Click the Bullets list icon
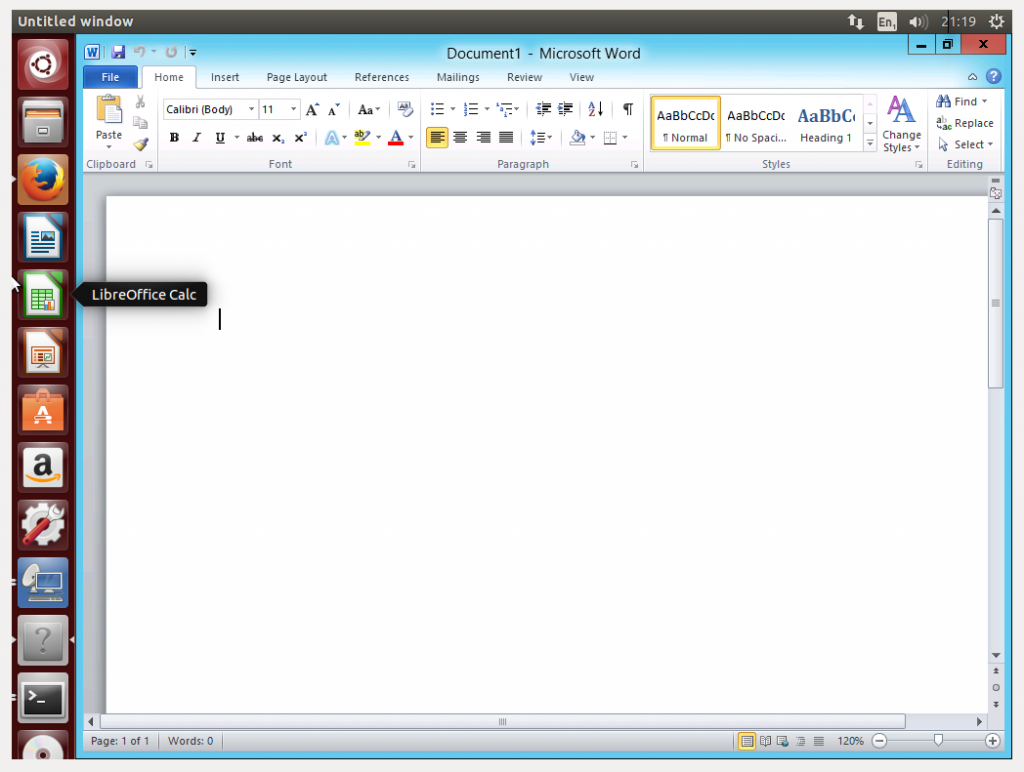 (x=437, y=109)
